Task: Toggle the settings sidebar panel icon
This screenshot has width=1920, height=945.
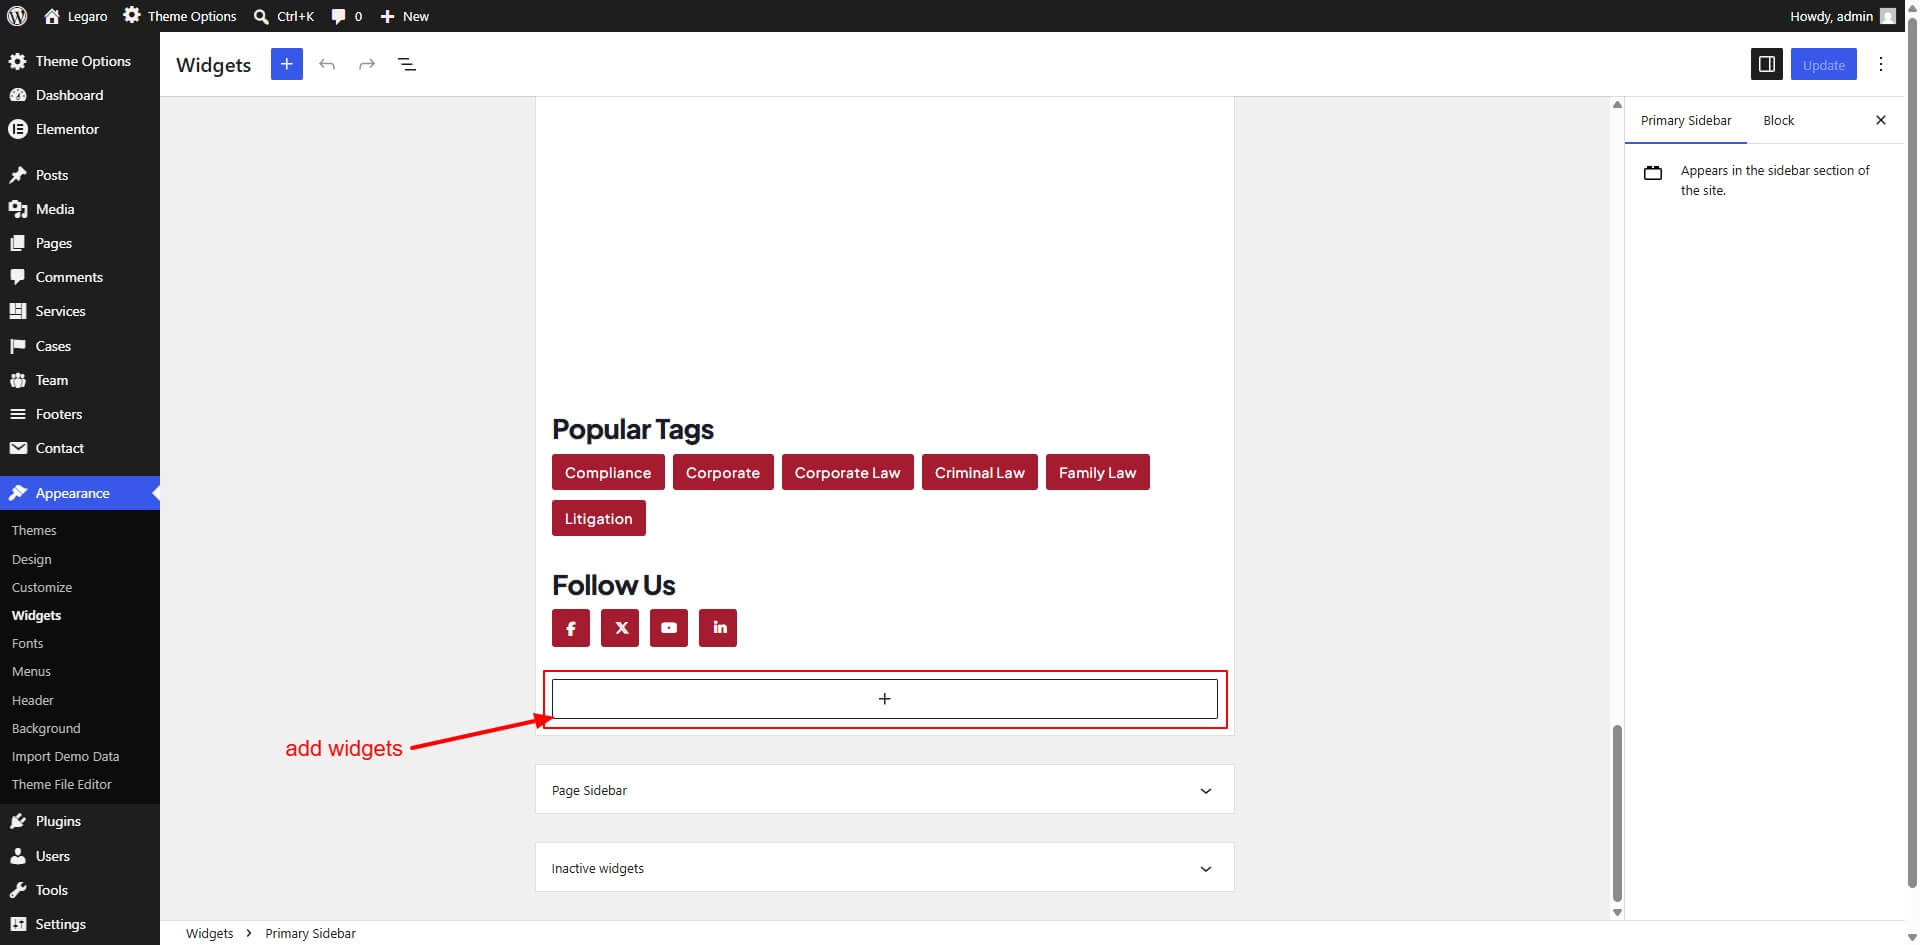Action: click(1766, 64)
